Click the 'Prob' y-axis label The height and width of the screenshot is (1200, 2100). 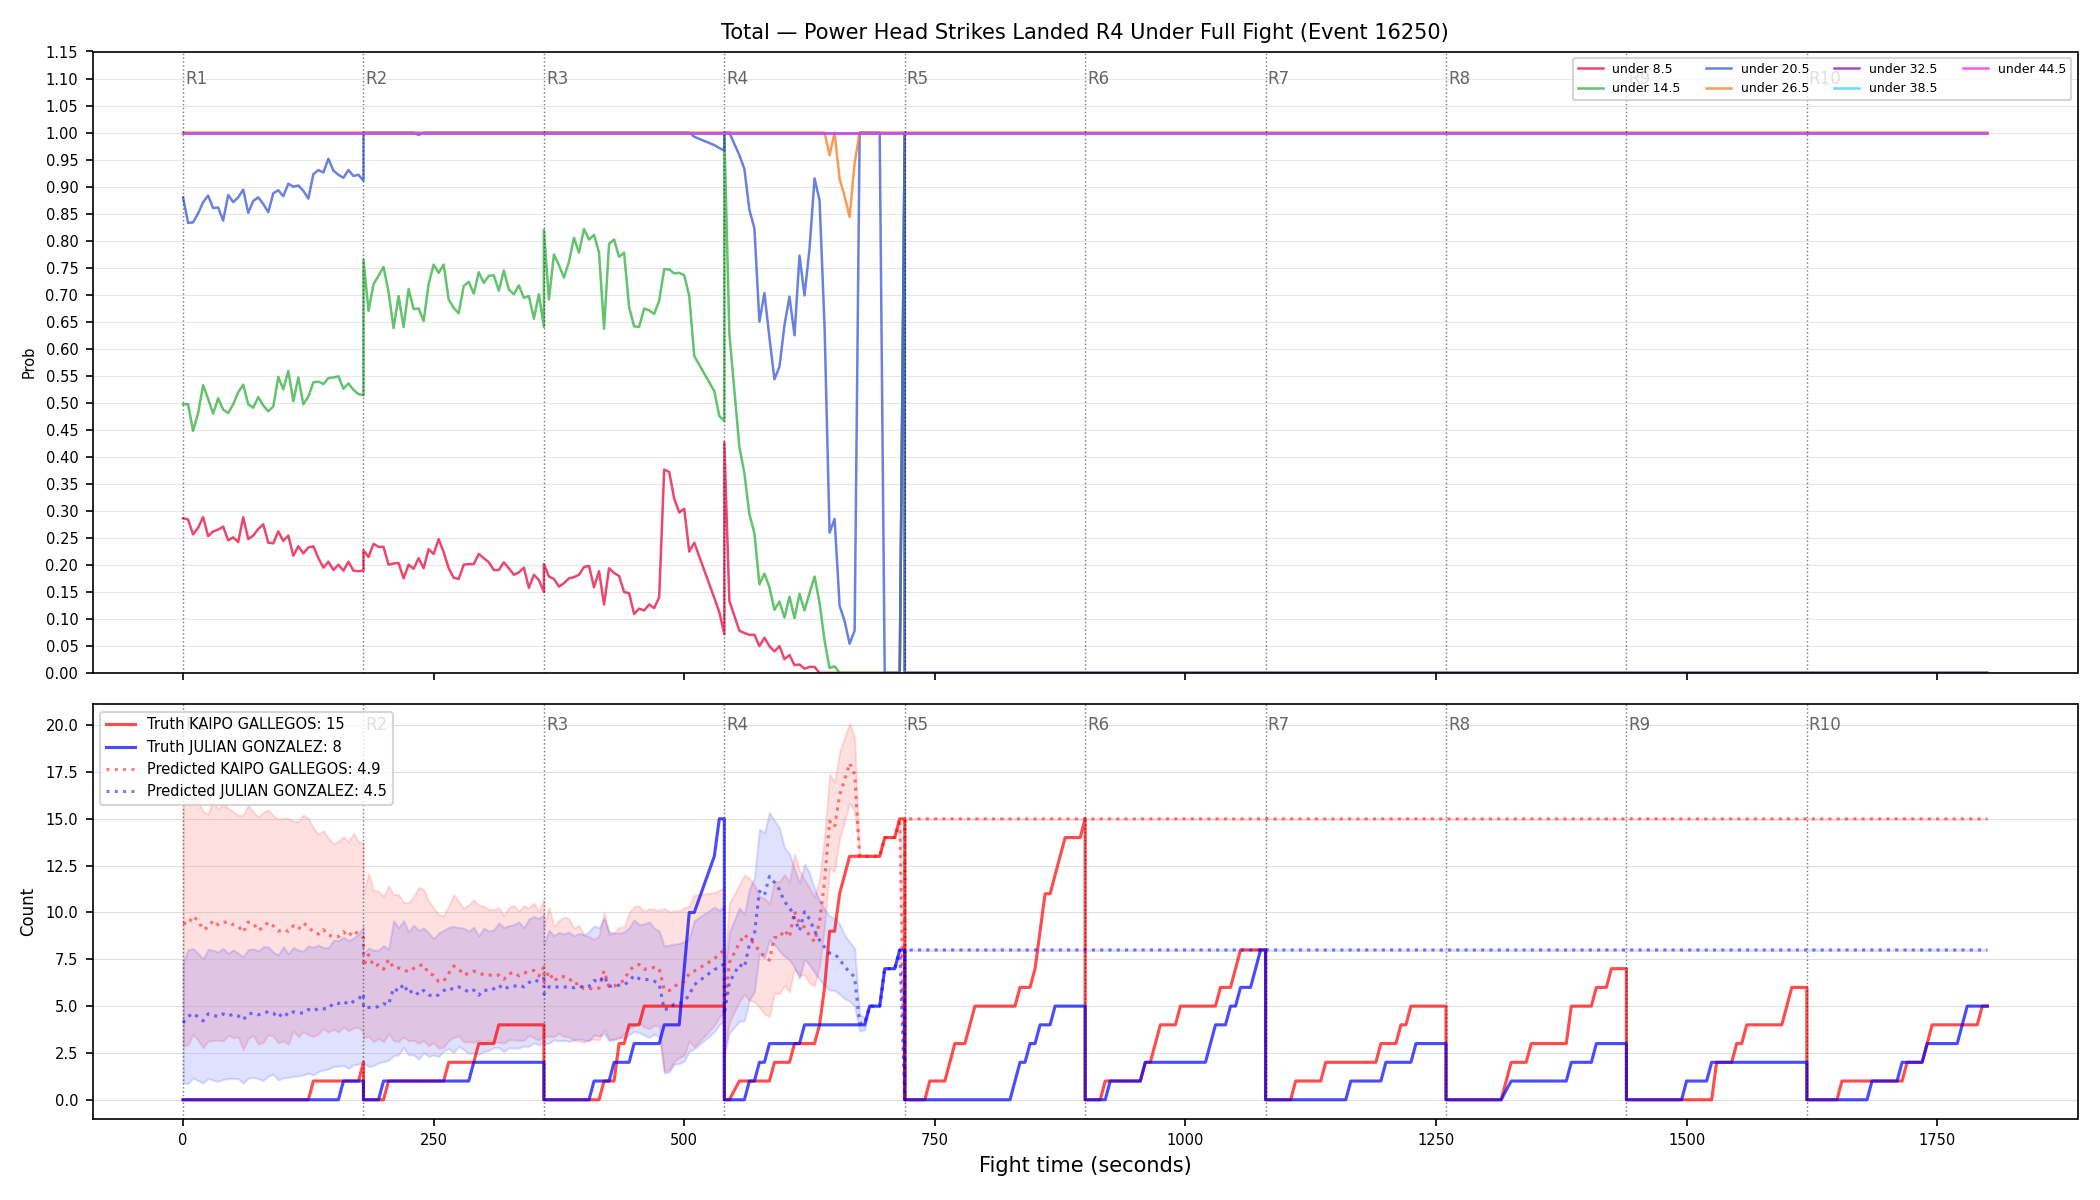(x=28, y=363)
